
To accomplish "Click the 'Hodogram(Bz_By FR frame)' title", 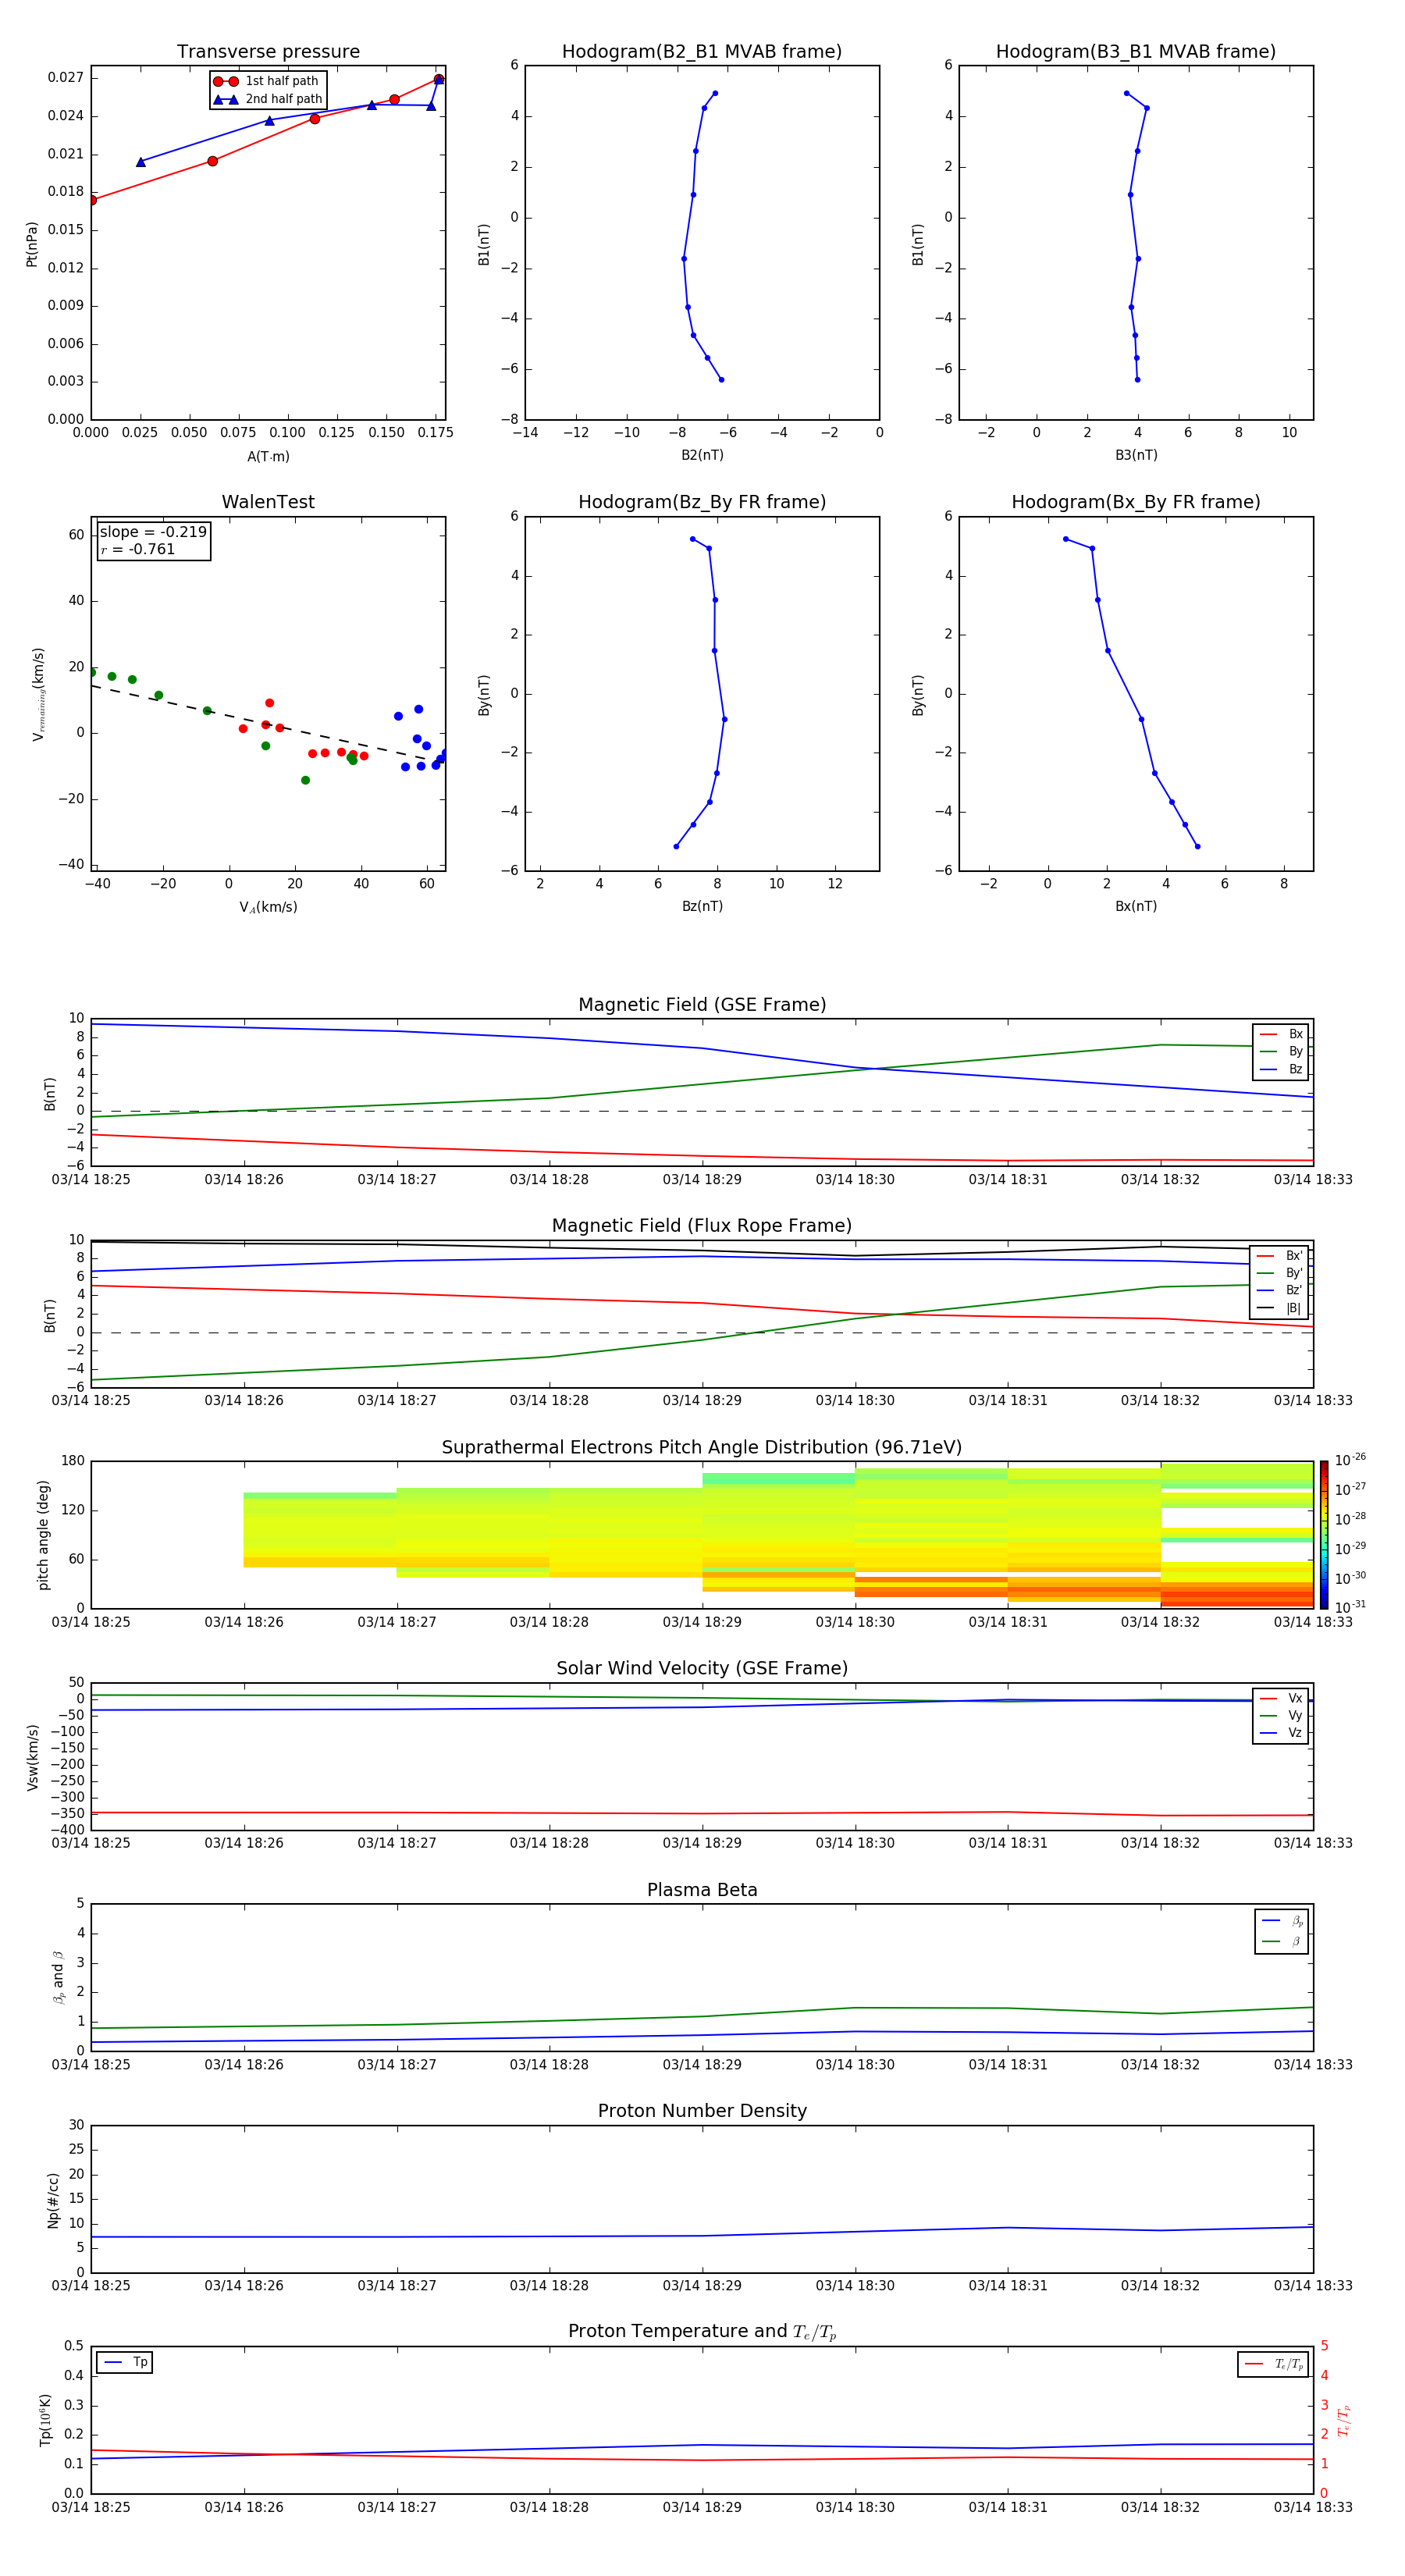I will (702, 502).
